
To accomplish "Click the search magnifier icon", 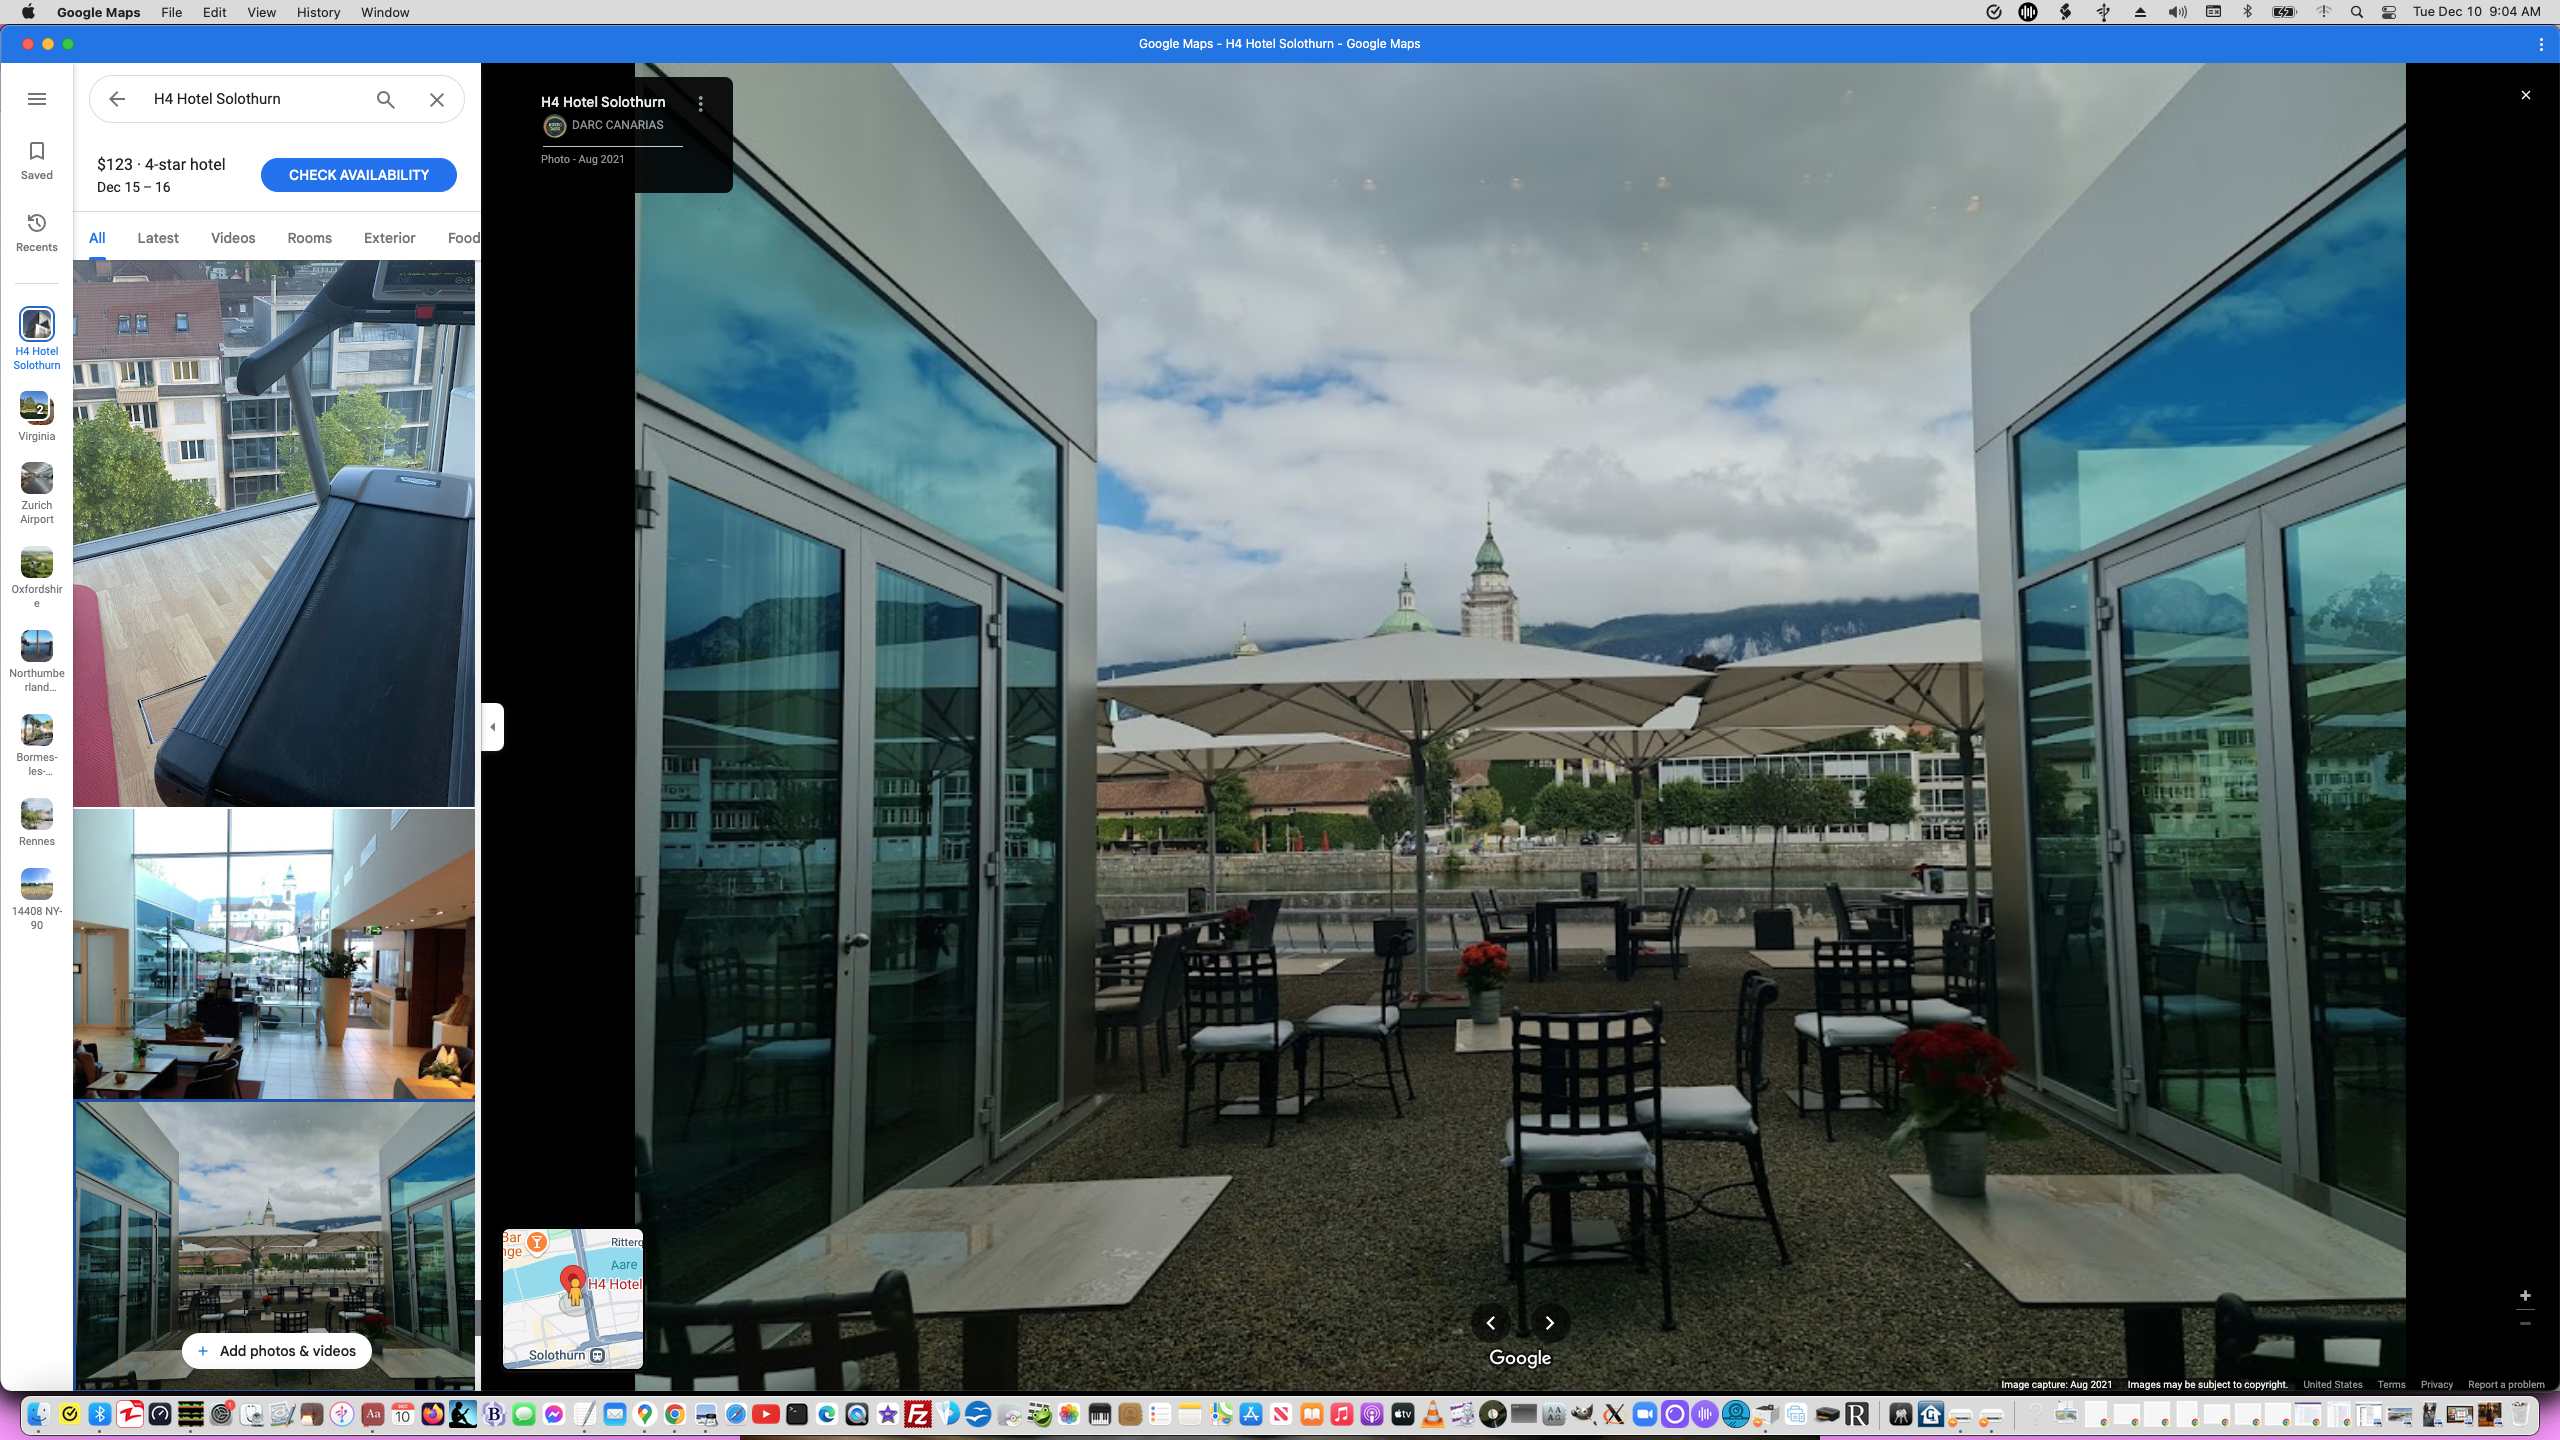I will pos(386,99).
